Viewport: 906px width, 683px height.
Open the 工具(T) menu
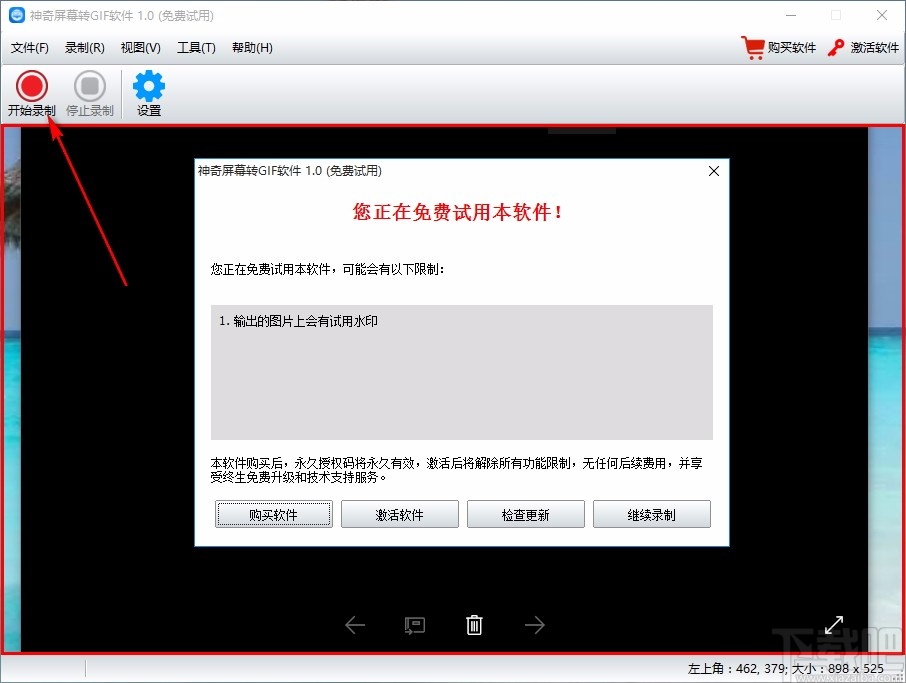(x=196, y=47)
